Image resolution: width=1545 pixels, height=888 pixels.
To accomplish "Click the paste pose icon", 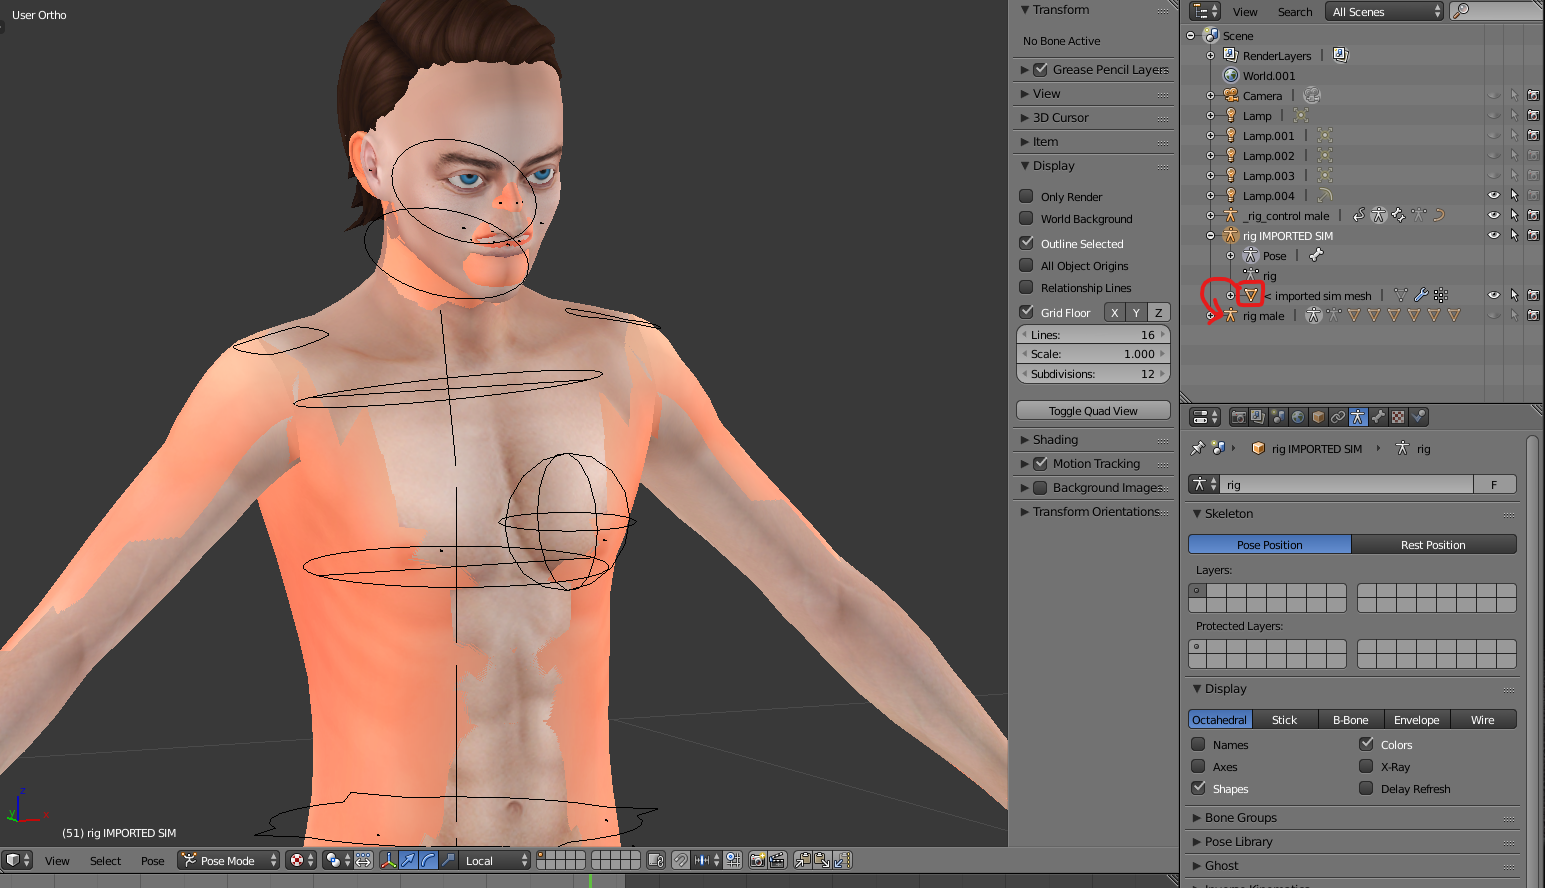I will click(822, 860).
